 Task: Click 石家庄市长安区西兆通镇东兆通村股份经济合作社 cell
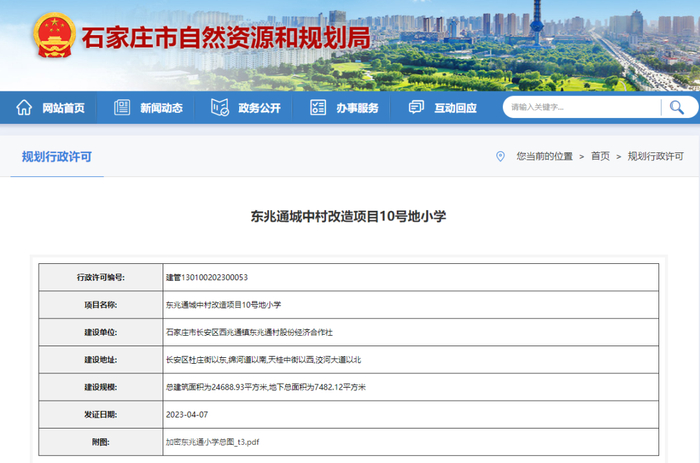pos(411,332)
